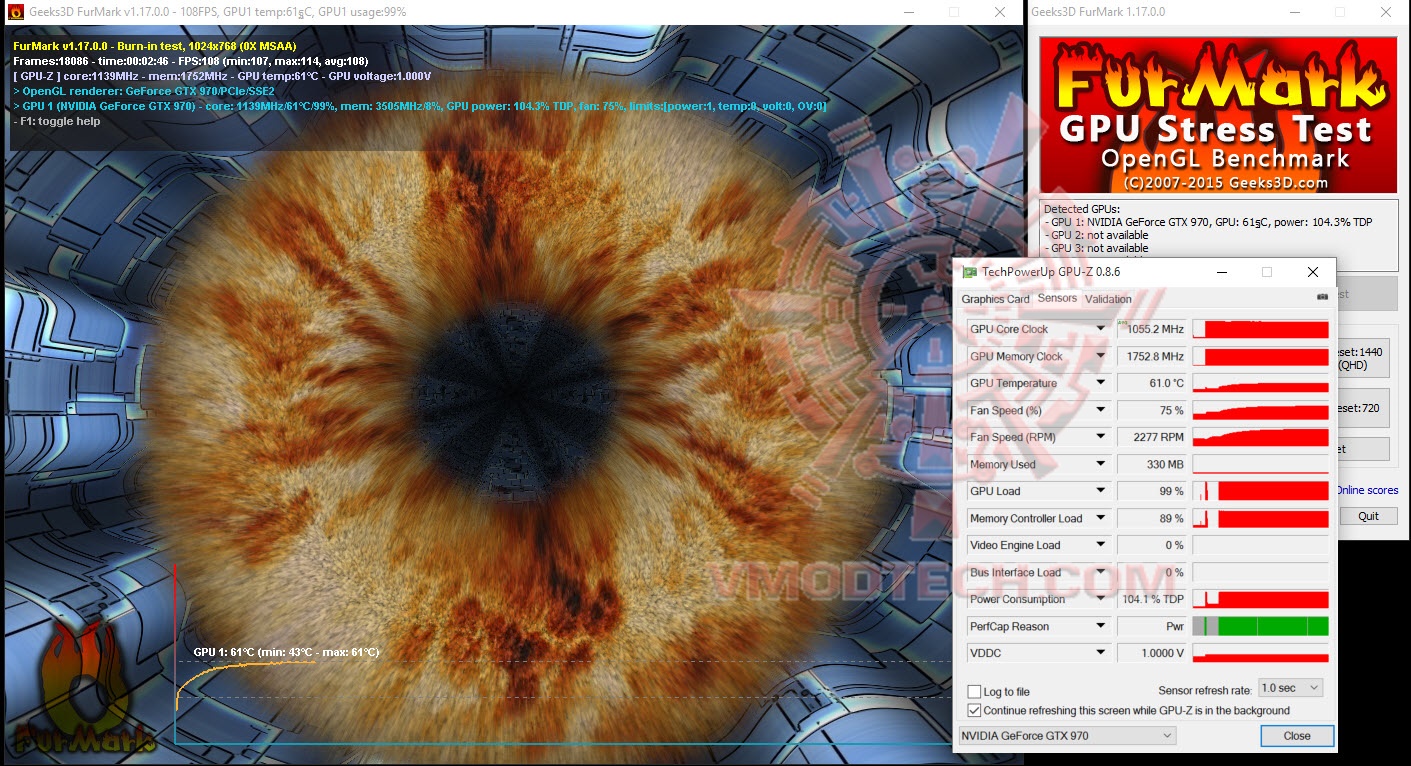Viewport: 1411px width, 766px height.
Task: Start the preset:720 benchmark
Action: point(1362,408)
